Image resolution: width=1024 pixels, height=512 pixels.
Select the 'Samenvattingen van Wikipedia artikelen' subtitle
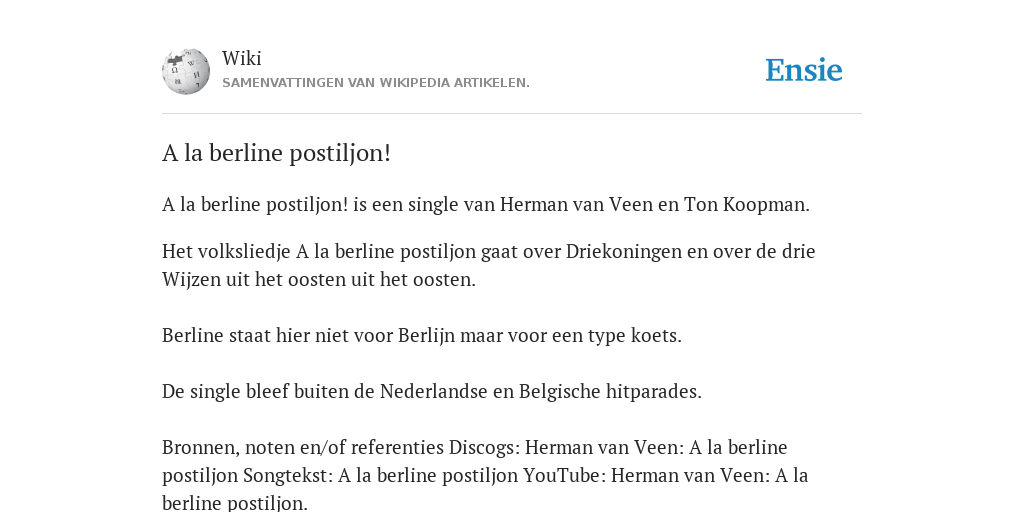point(376,83)
